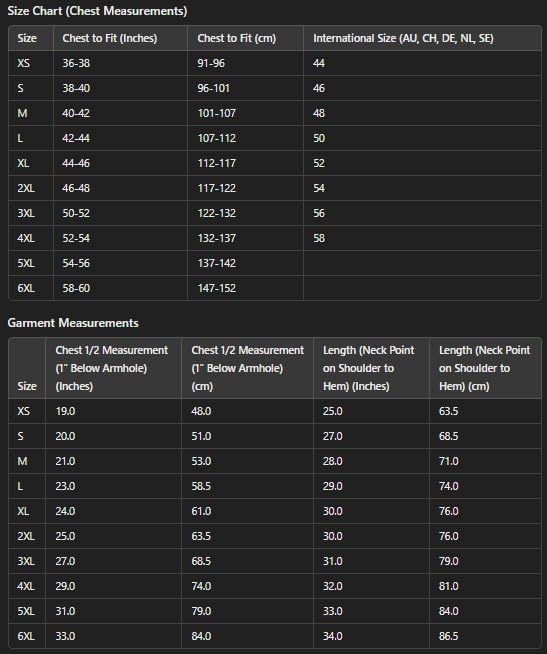Click the 58.5 cm garment chest value for L
The image size is (547, 654).
tap(201, 486)
